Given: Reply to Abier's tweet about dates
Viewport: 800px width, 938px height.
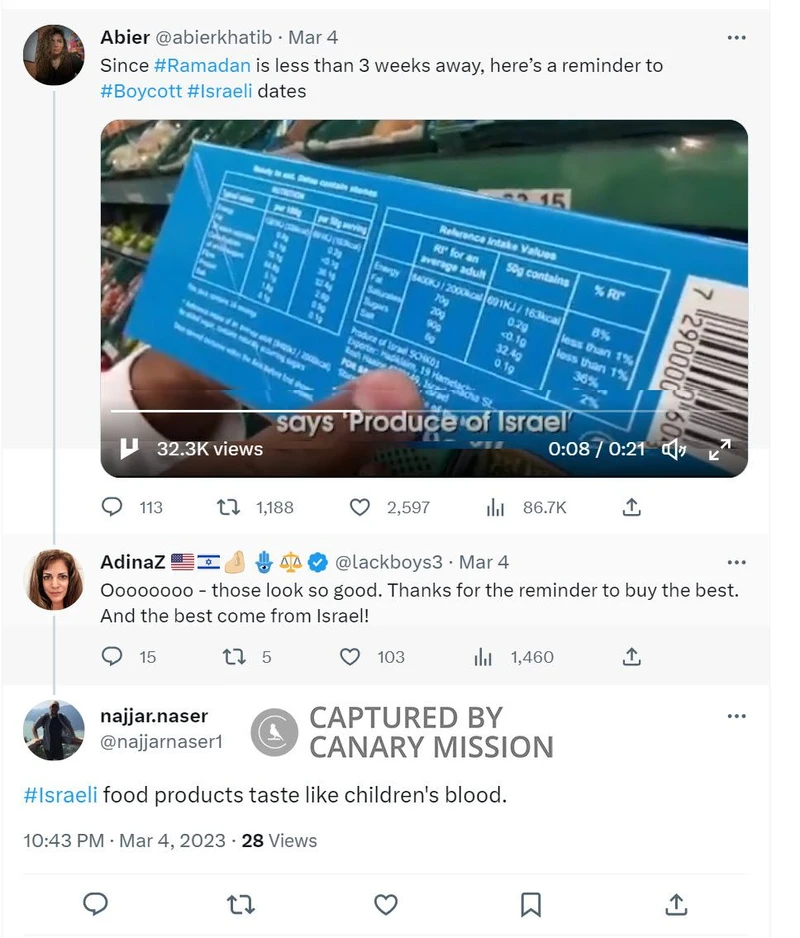Looking at the screenshot, I should click(x=113, y=507).
